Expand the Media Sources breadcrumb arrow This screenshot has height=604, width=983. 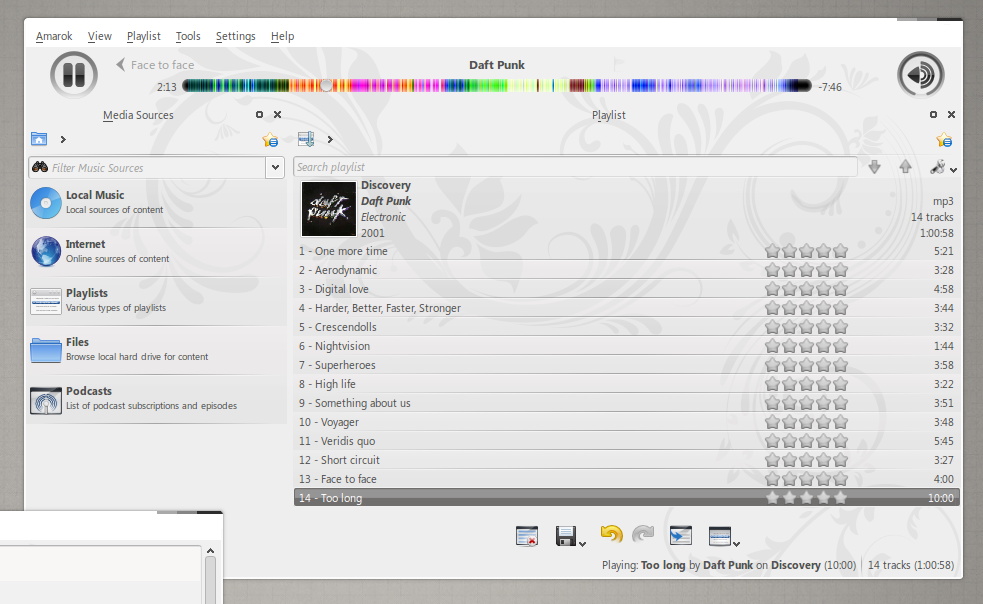tap(63, 139)
